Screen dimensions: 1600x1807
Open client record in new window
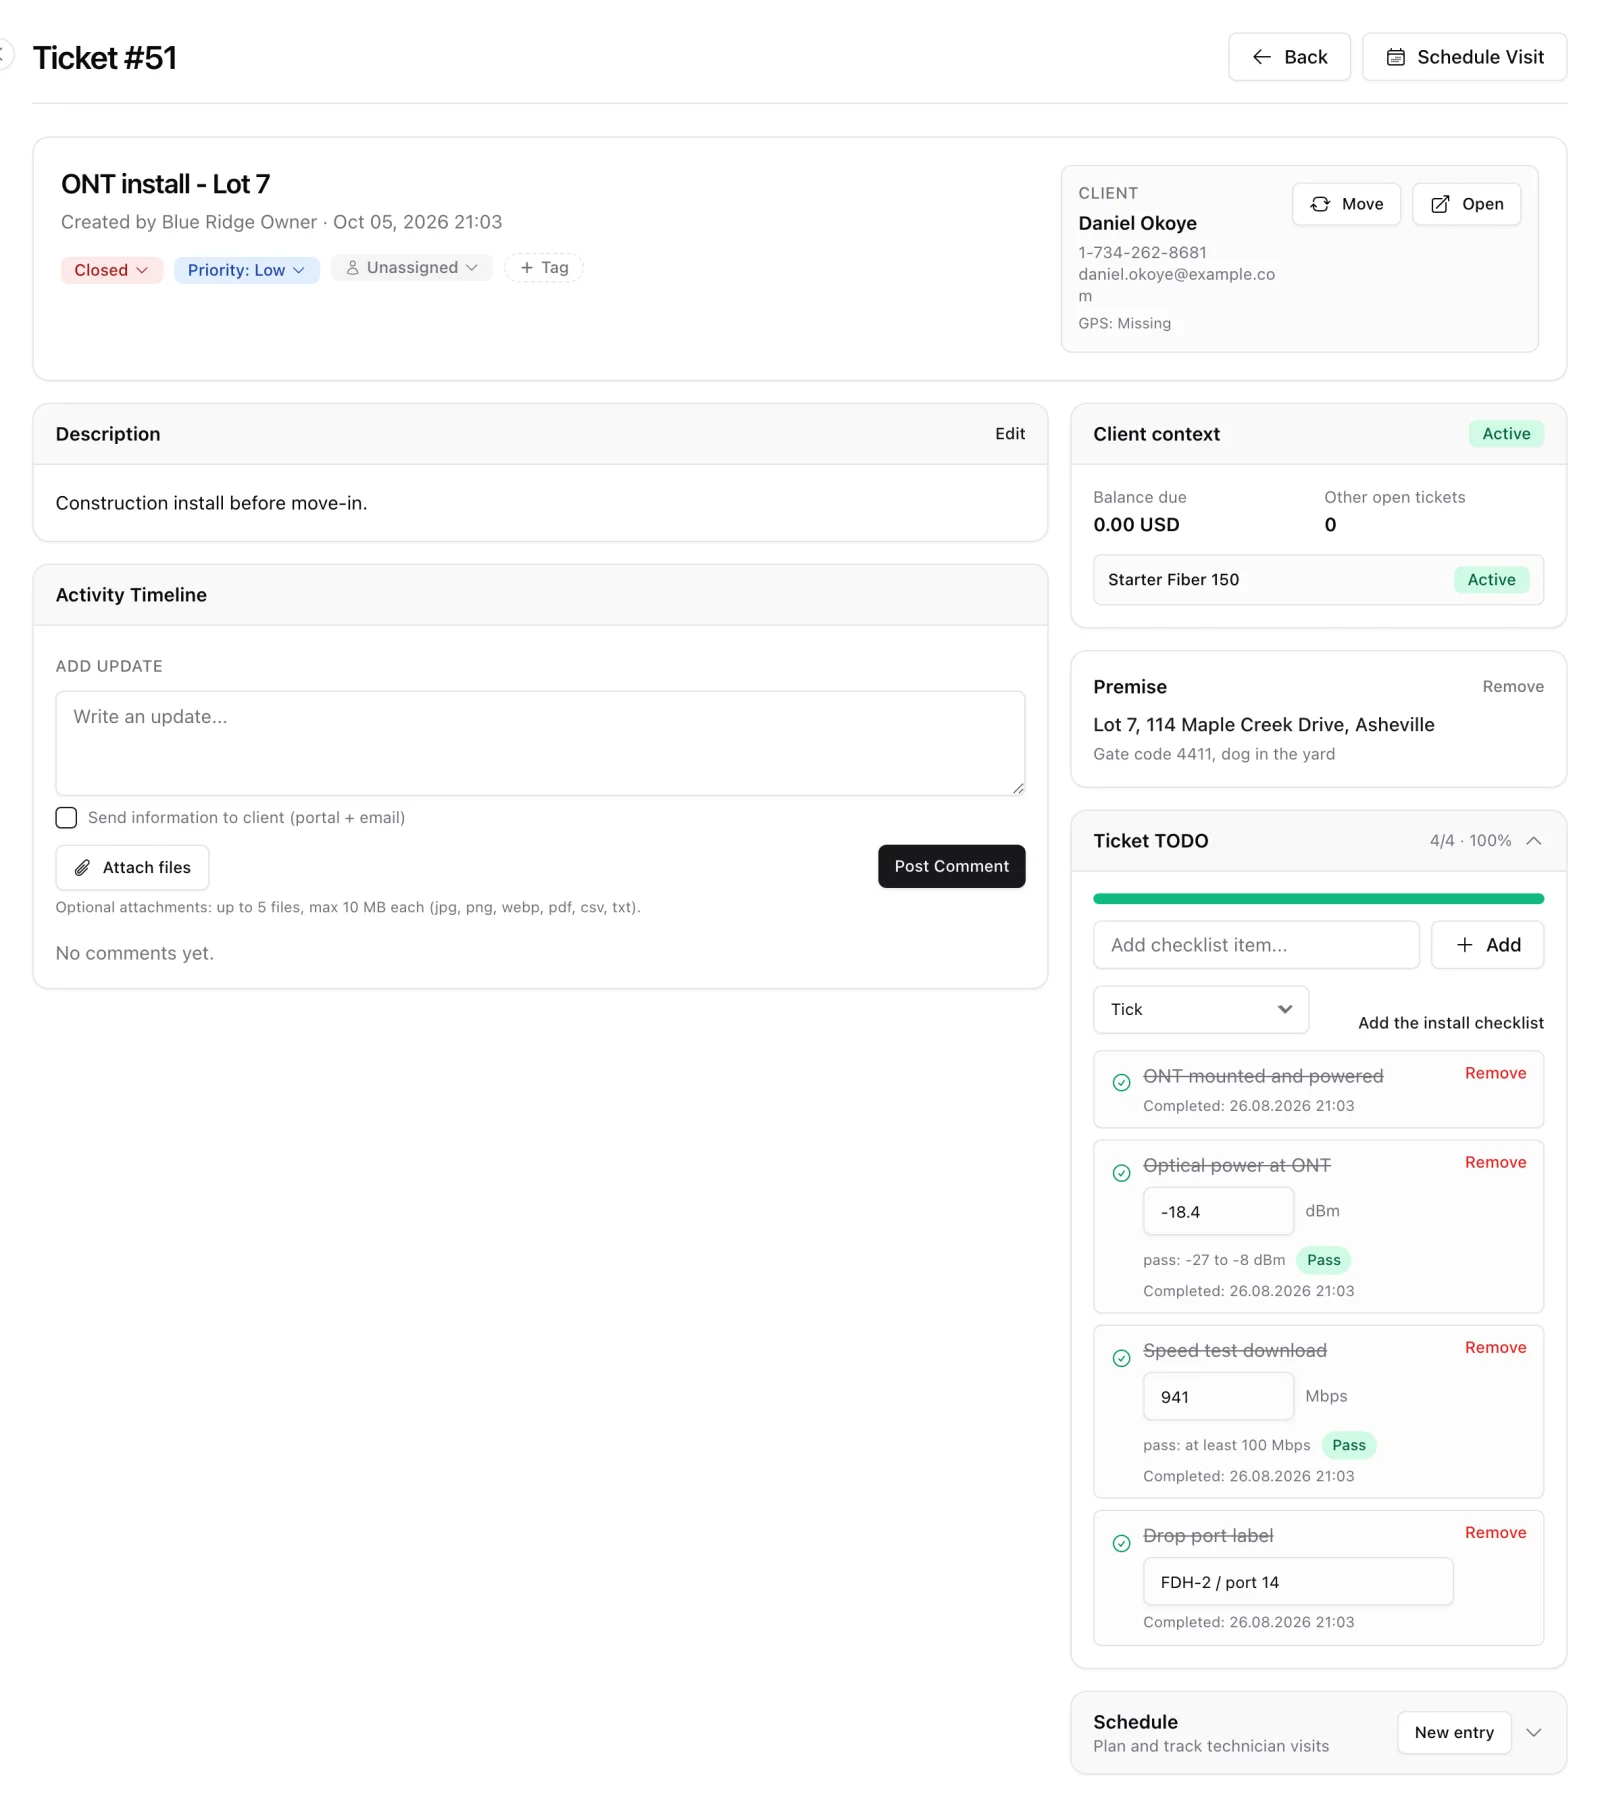click(x=1465, y=204)
